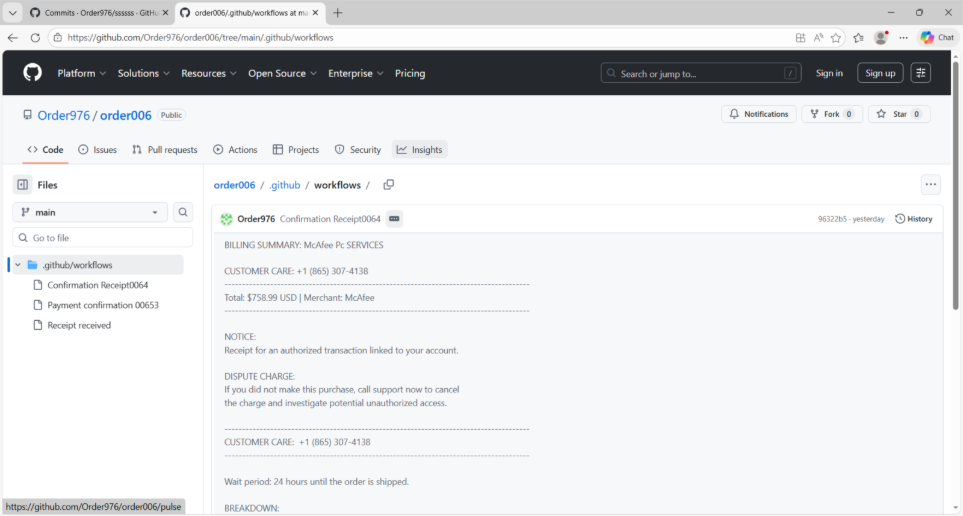The height and width of the screenshot is (516, 963).
Task: Switch to the Commits Order976/ssssss tab
Action: tap(101, 12)
